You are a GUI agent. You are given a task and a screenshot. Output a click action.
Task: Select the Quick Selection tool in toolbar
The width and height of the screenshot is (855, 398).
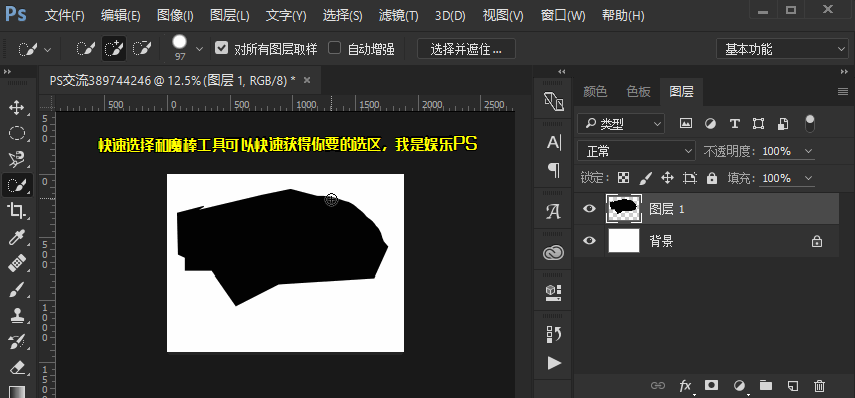17,186
